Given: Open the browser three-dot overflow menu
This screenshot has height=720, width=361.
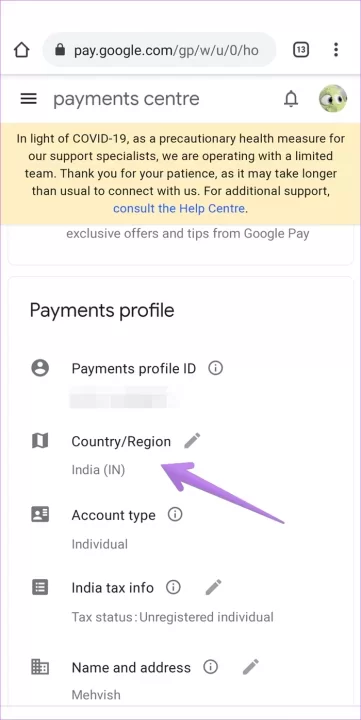Looking at the screenshot, I should [x=336, y=50].
